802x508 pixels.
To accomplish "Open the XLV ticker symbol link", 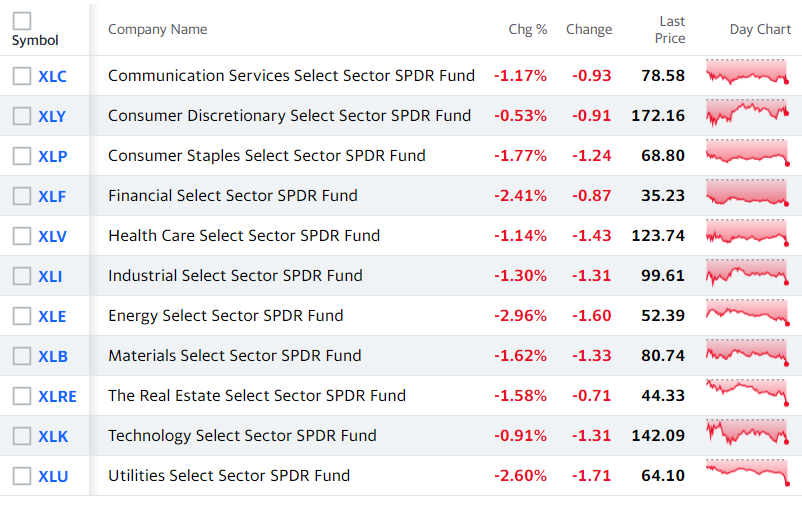I will pyautogui.click(x=52, y=236).
